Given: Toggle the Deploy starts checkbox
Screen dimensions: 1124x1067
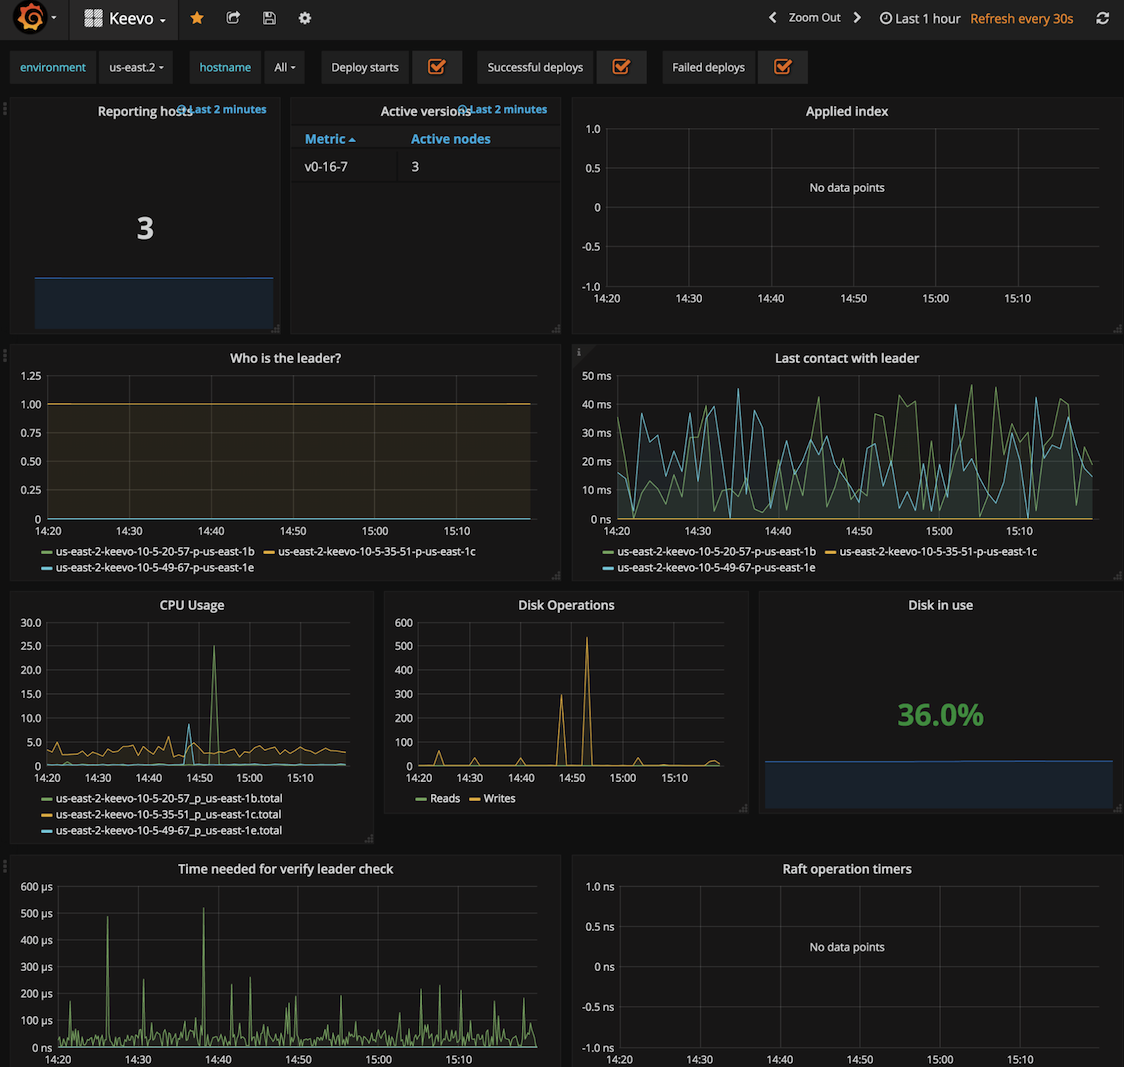Looking at the screenshot, I should coord(437,67).
